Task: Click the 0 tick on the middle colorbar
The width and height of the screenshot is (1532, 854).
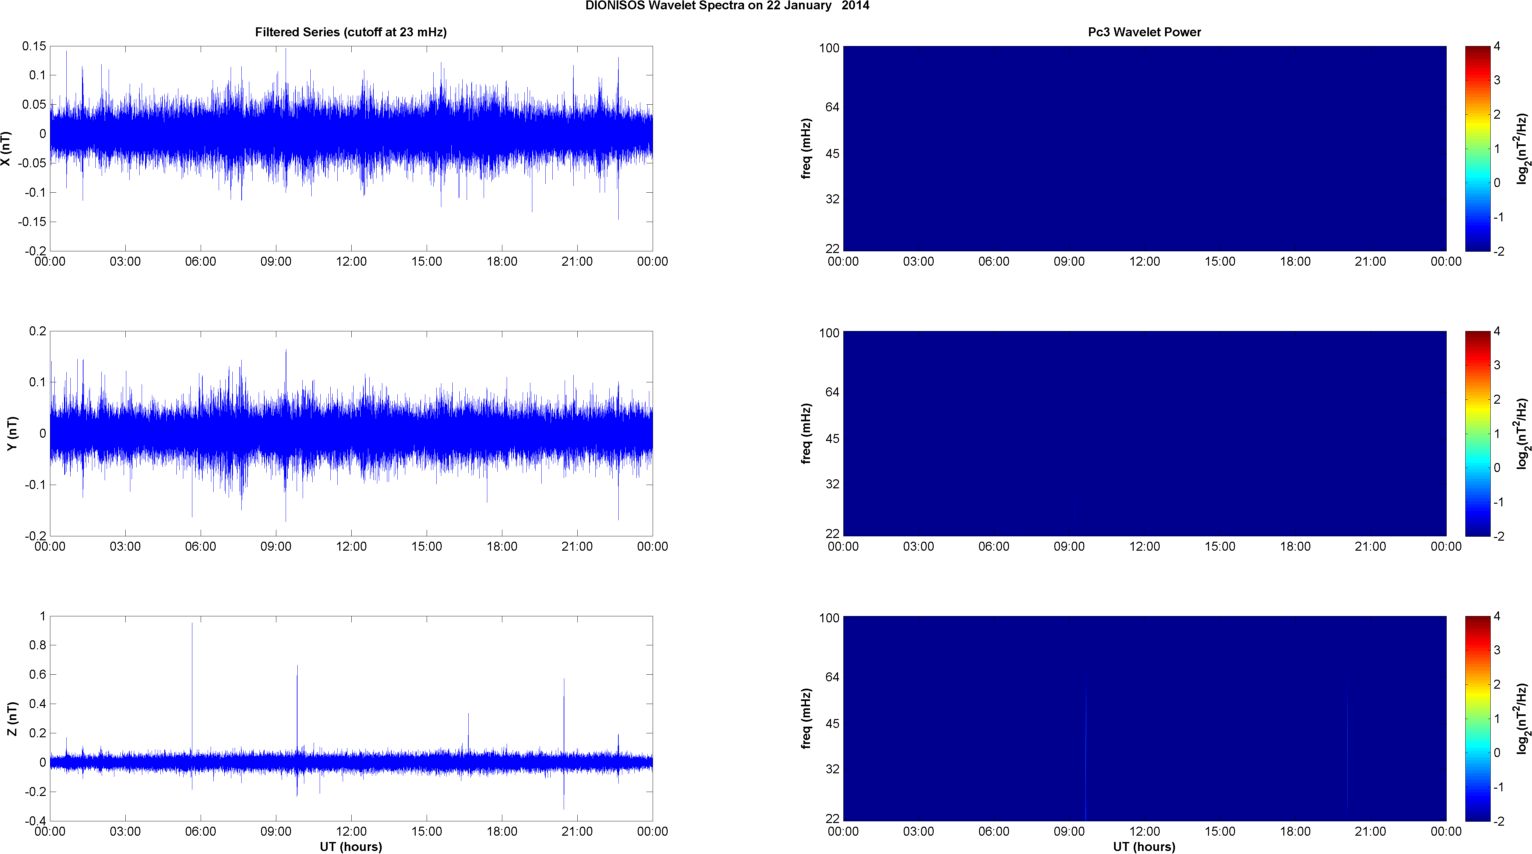Action: point(1497,468)
